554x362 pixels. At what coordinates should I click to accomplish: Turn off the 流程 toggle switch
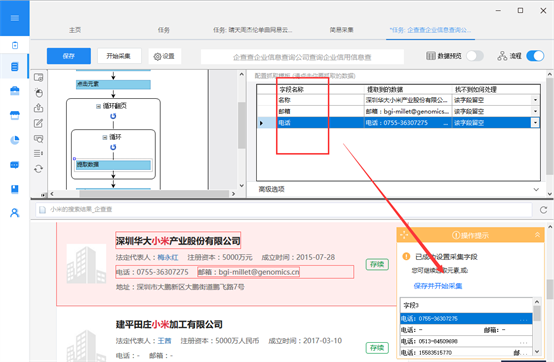[x=535, y=56]
